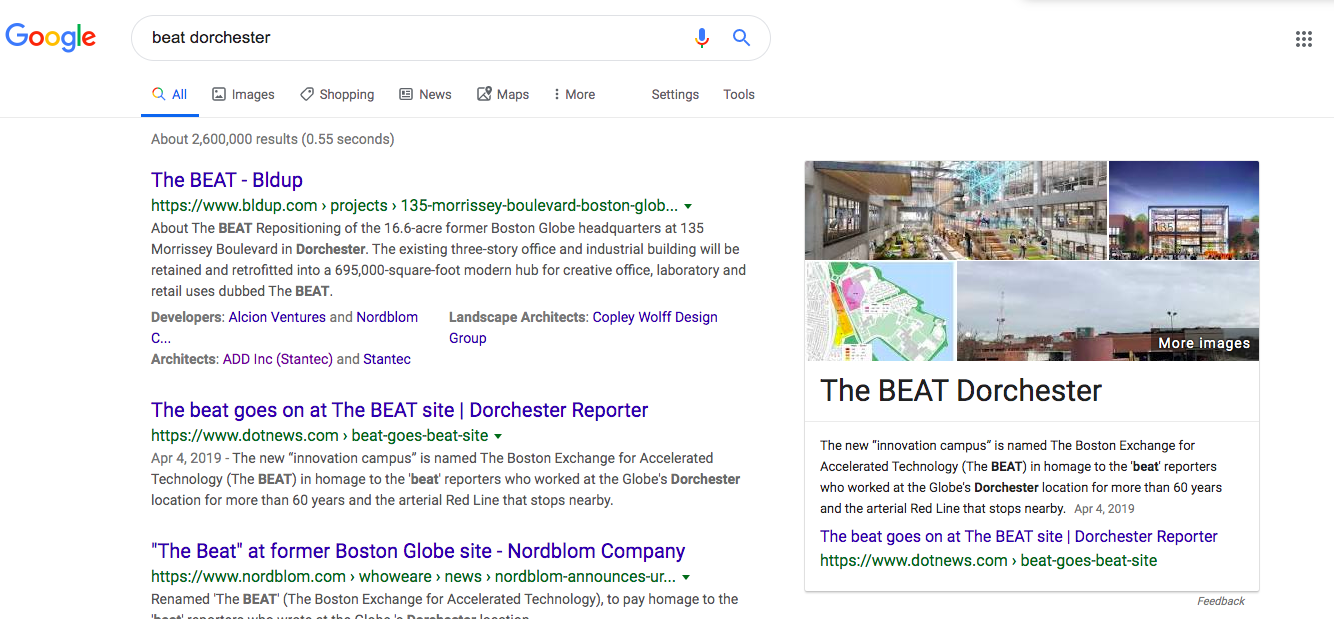View the interior atrium rendering thumbnail
1334x619 pixels.
(x=956, y=210)
